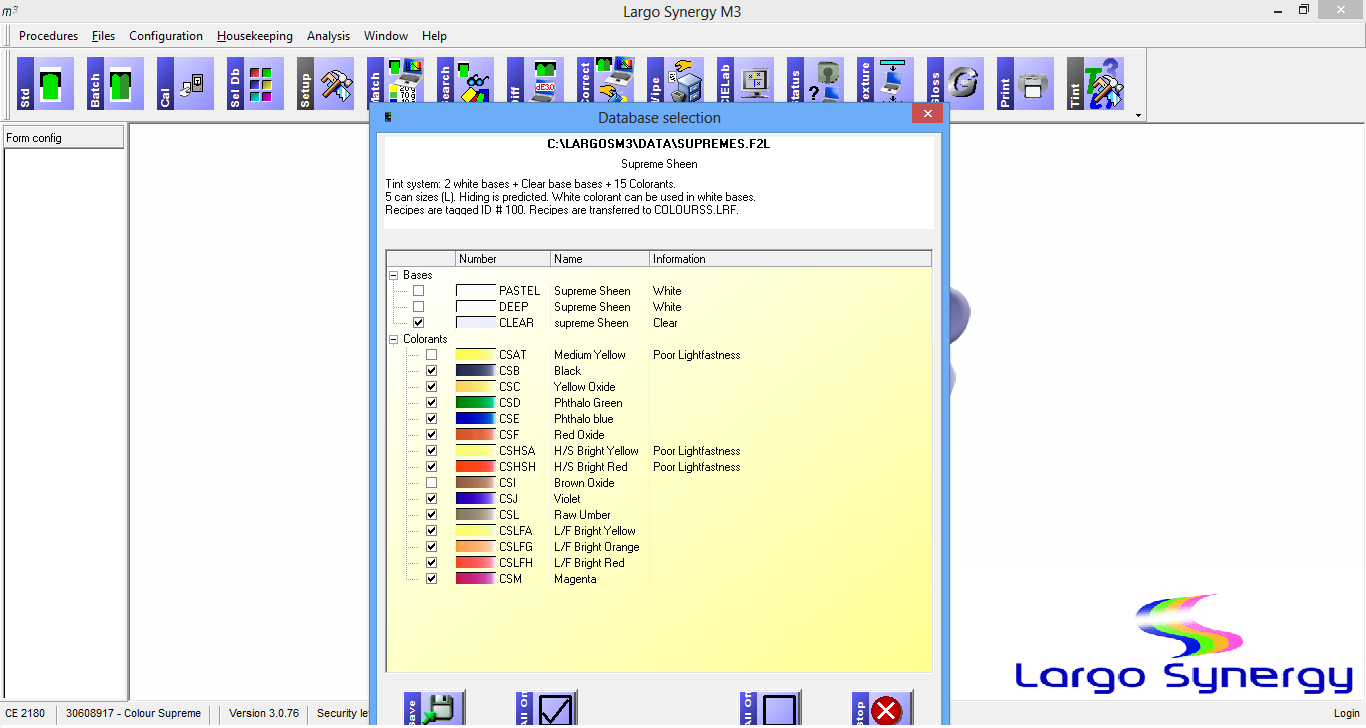
Task: Click the Cal calibration icon
Action: [179, 84]
